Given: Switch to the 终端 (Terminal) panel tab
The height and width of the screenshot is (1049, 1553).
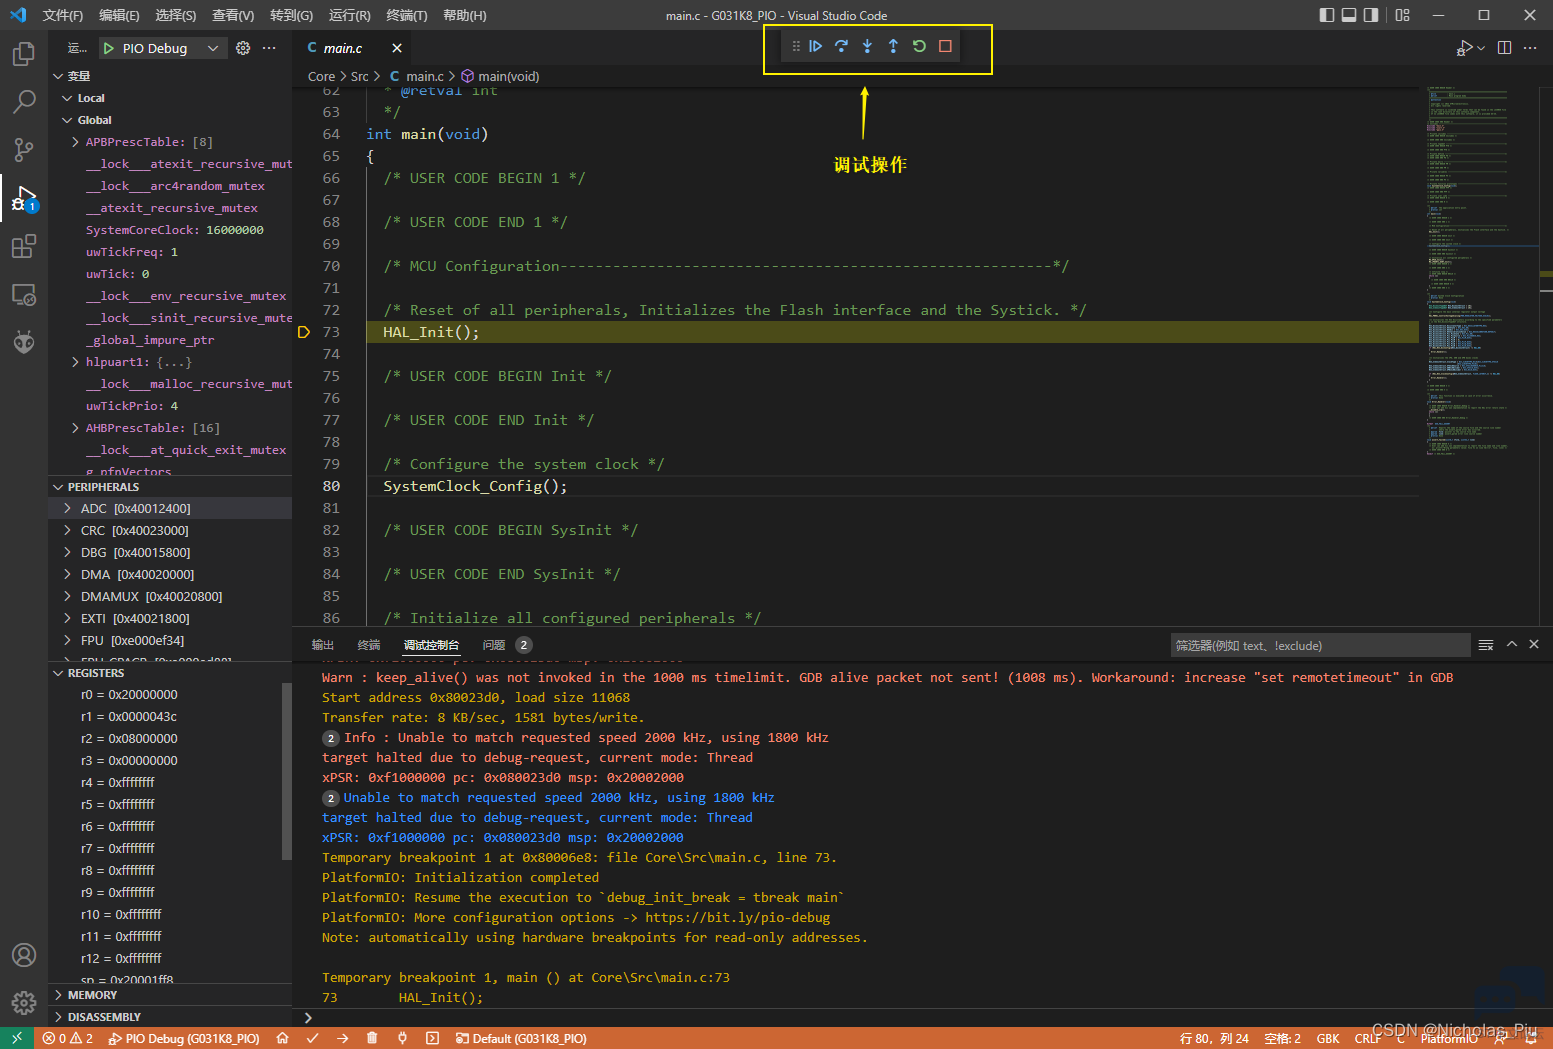Looking at the screenshot, I should (369, 645).
